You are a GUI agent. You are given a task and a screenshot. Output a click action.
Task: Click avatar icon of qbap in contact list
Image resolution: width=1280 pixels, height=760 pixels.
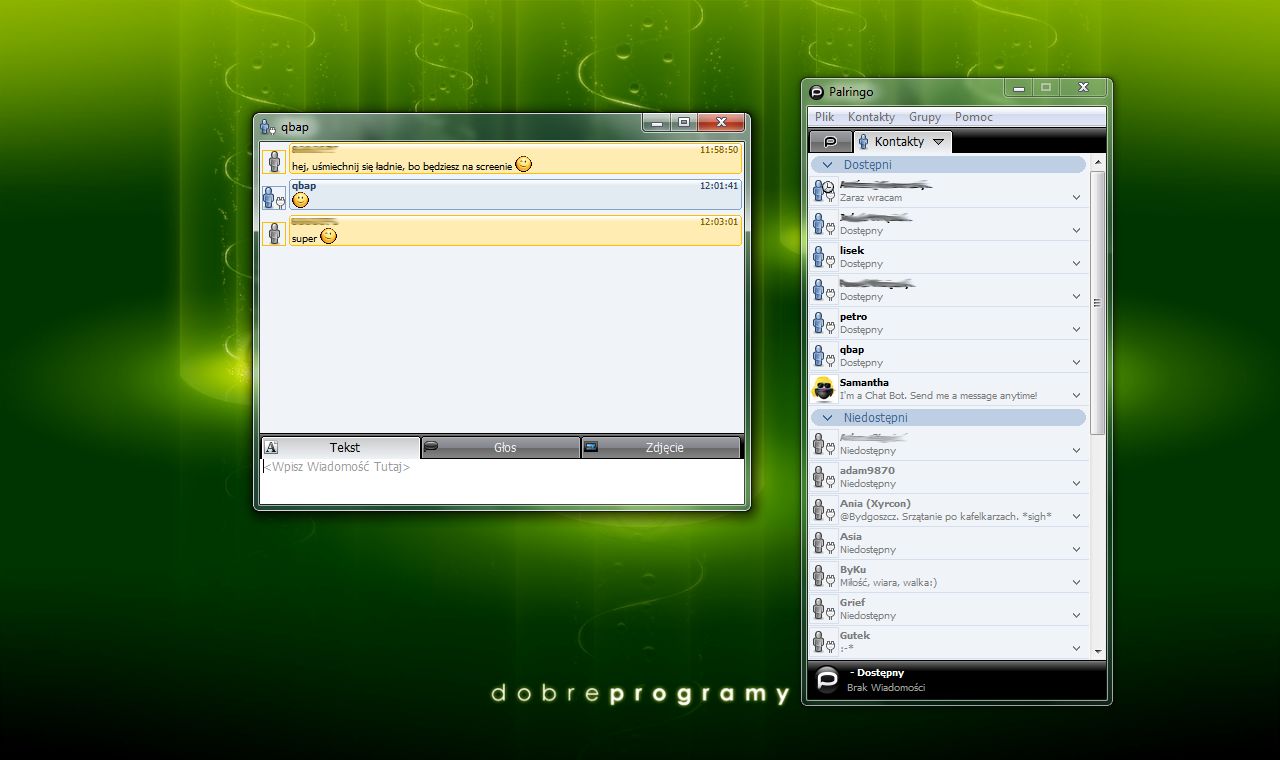click(x=823, y=356)
